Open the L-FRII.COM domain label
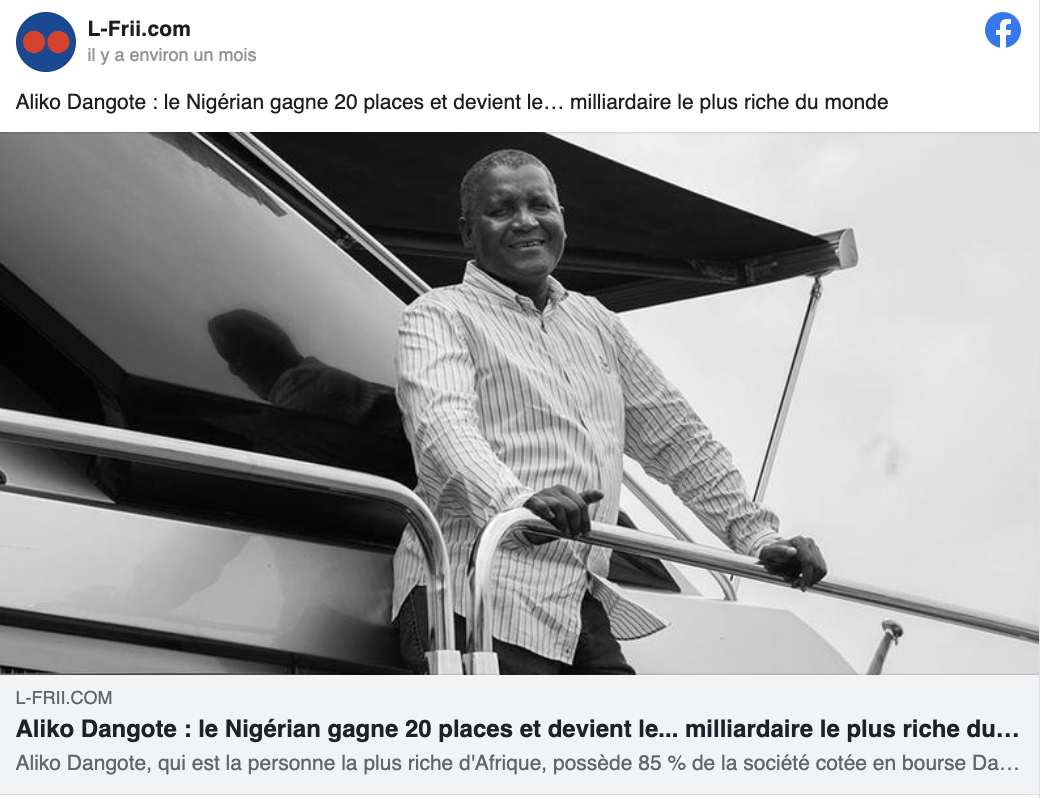The height and width of the screenshot is (798, 1052). (64, 698)
